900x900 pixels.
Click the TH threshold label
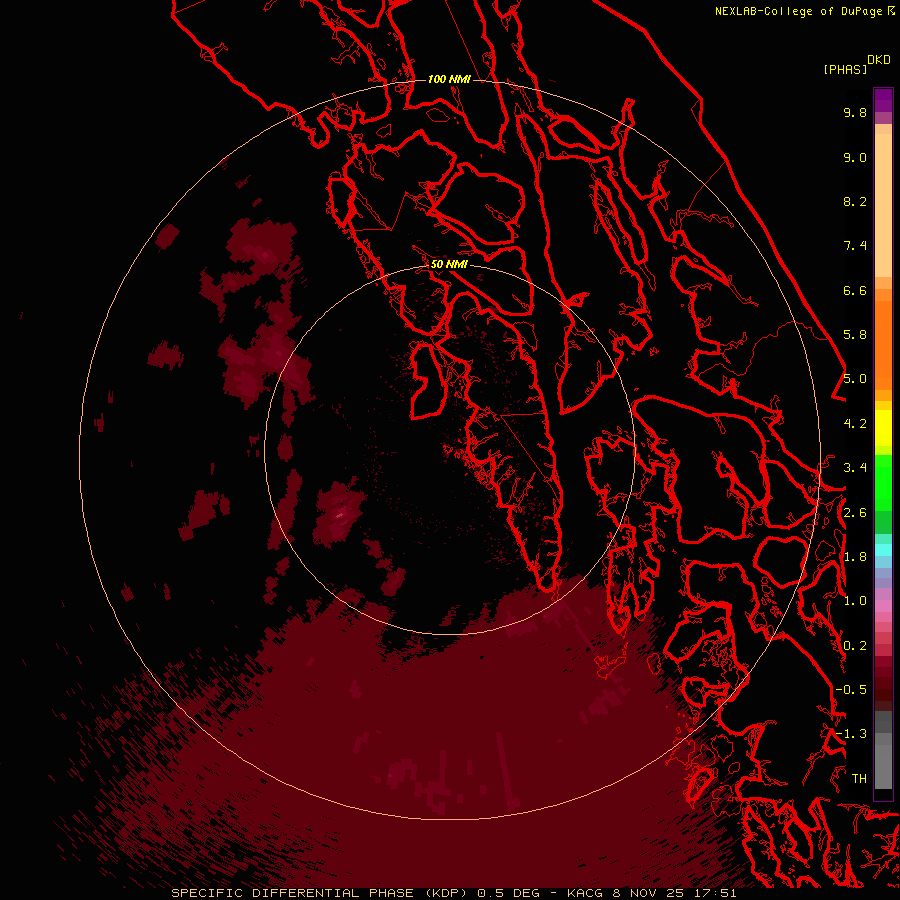[x=859, y=779]
